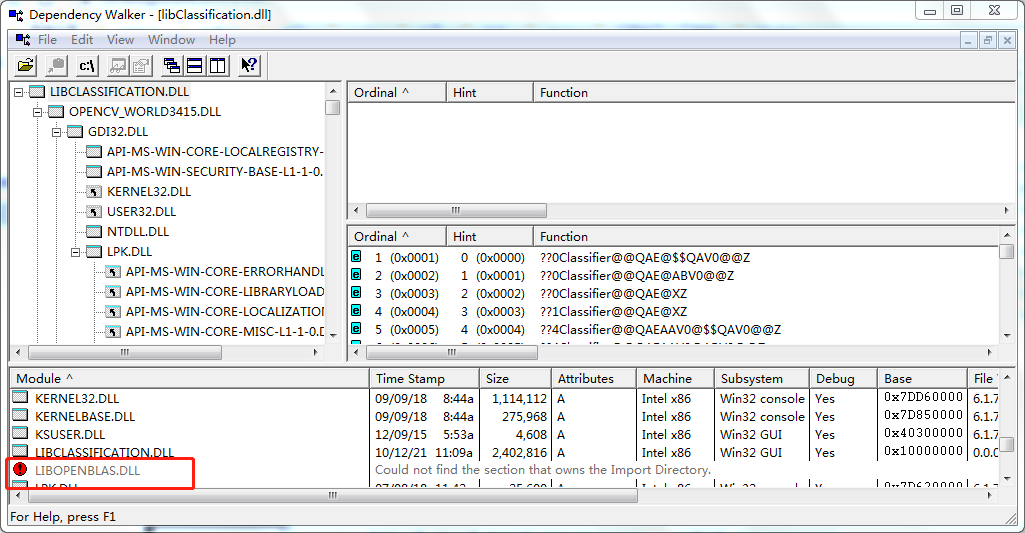Click the document icon beside the File menu
Screen dimensions: 1025x533
23,40
